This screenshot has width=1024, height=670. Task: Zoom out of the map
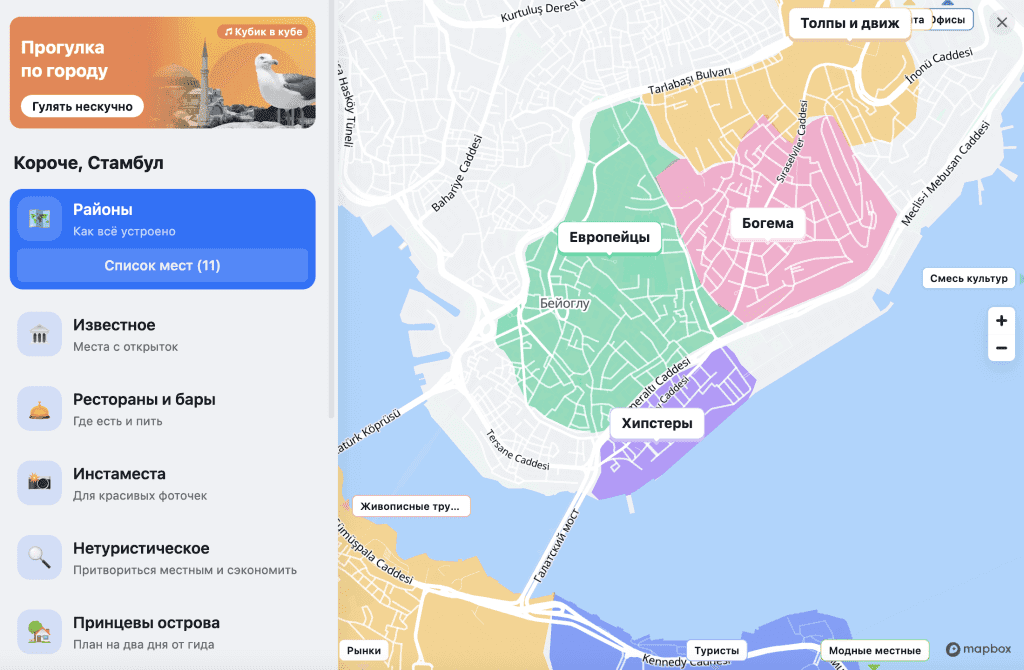pos(1001,348)
